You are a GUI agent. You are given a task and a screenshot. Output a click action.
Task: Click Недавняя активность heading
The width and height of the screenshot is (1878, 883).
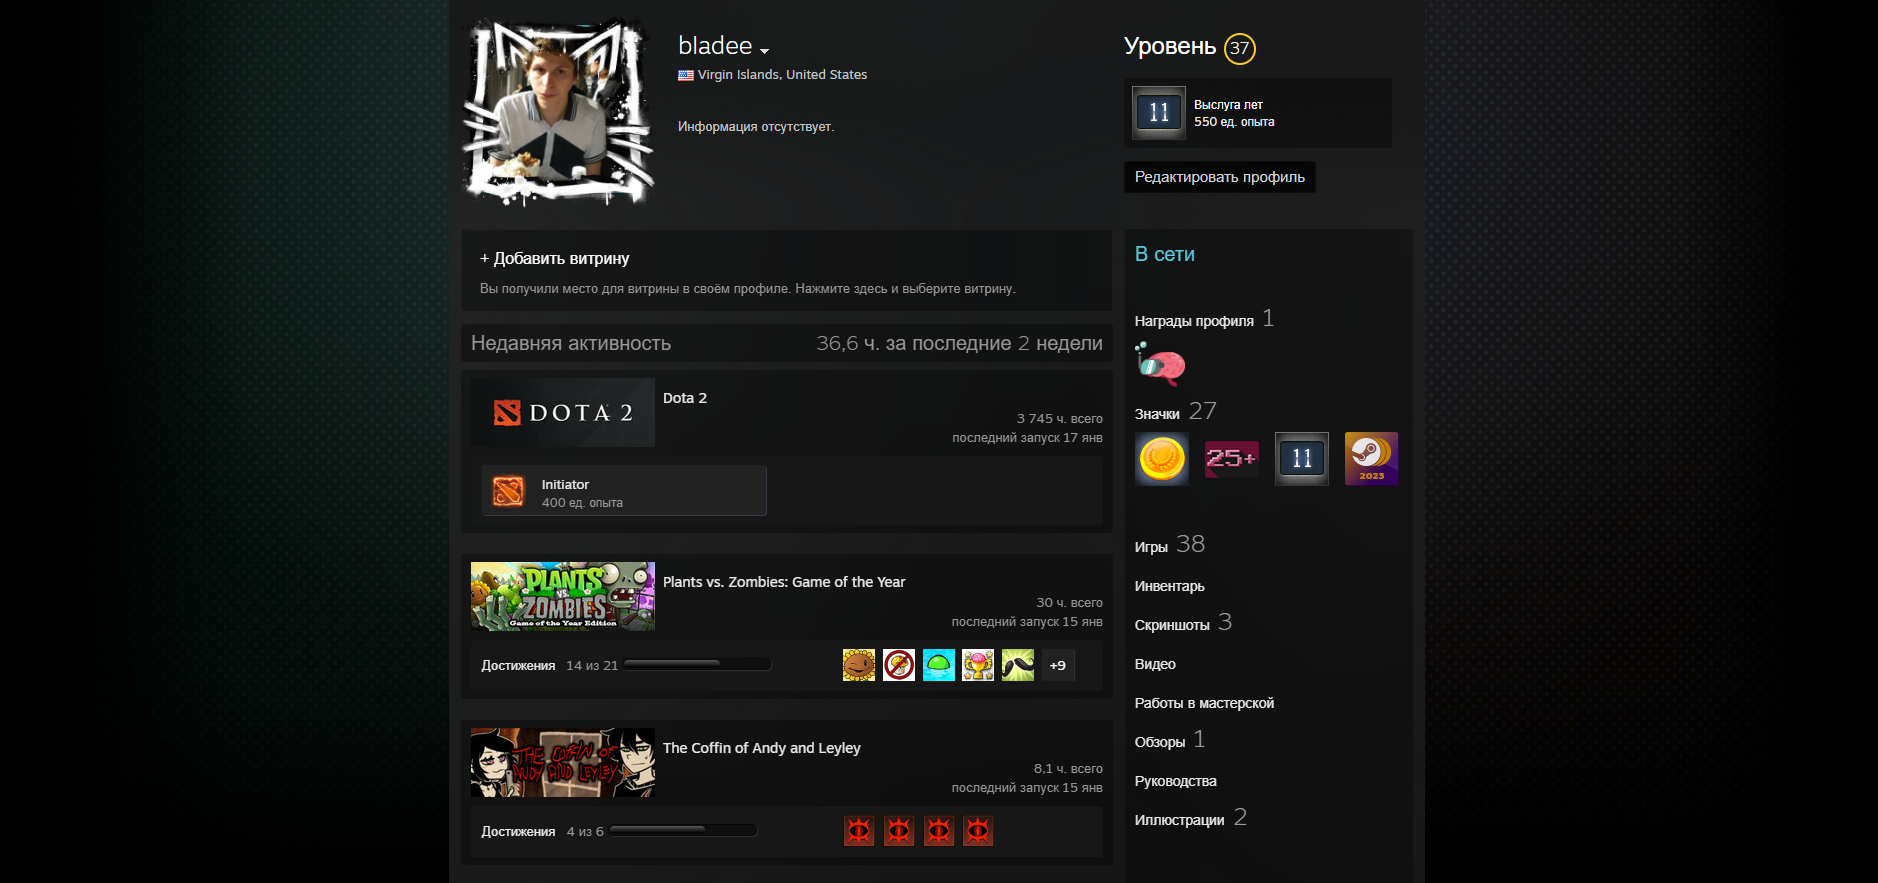click(x=571, y=343)
